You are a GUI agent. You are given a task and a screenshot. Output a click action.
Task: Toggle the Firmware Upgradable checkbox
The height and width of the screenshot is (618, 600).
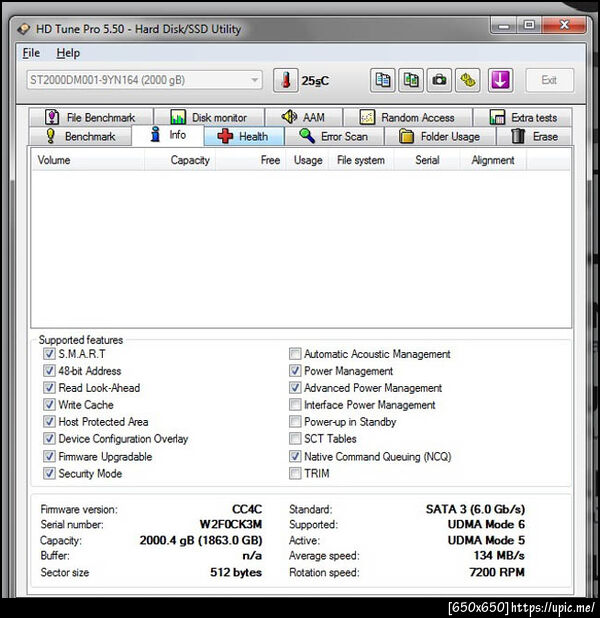point(49,456)
